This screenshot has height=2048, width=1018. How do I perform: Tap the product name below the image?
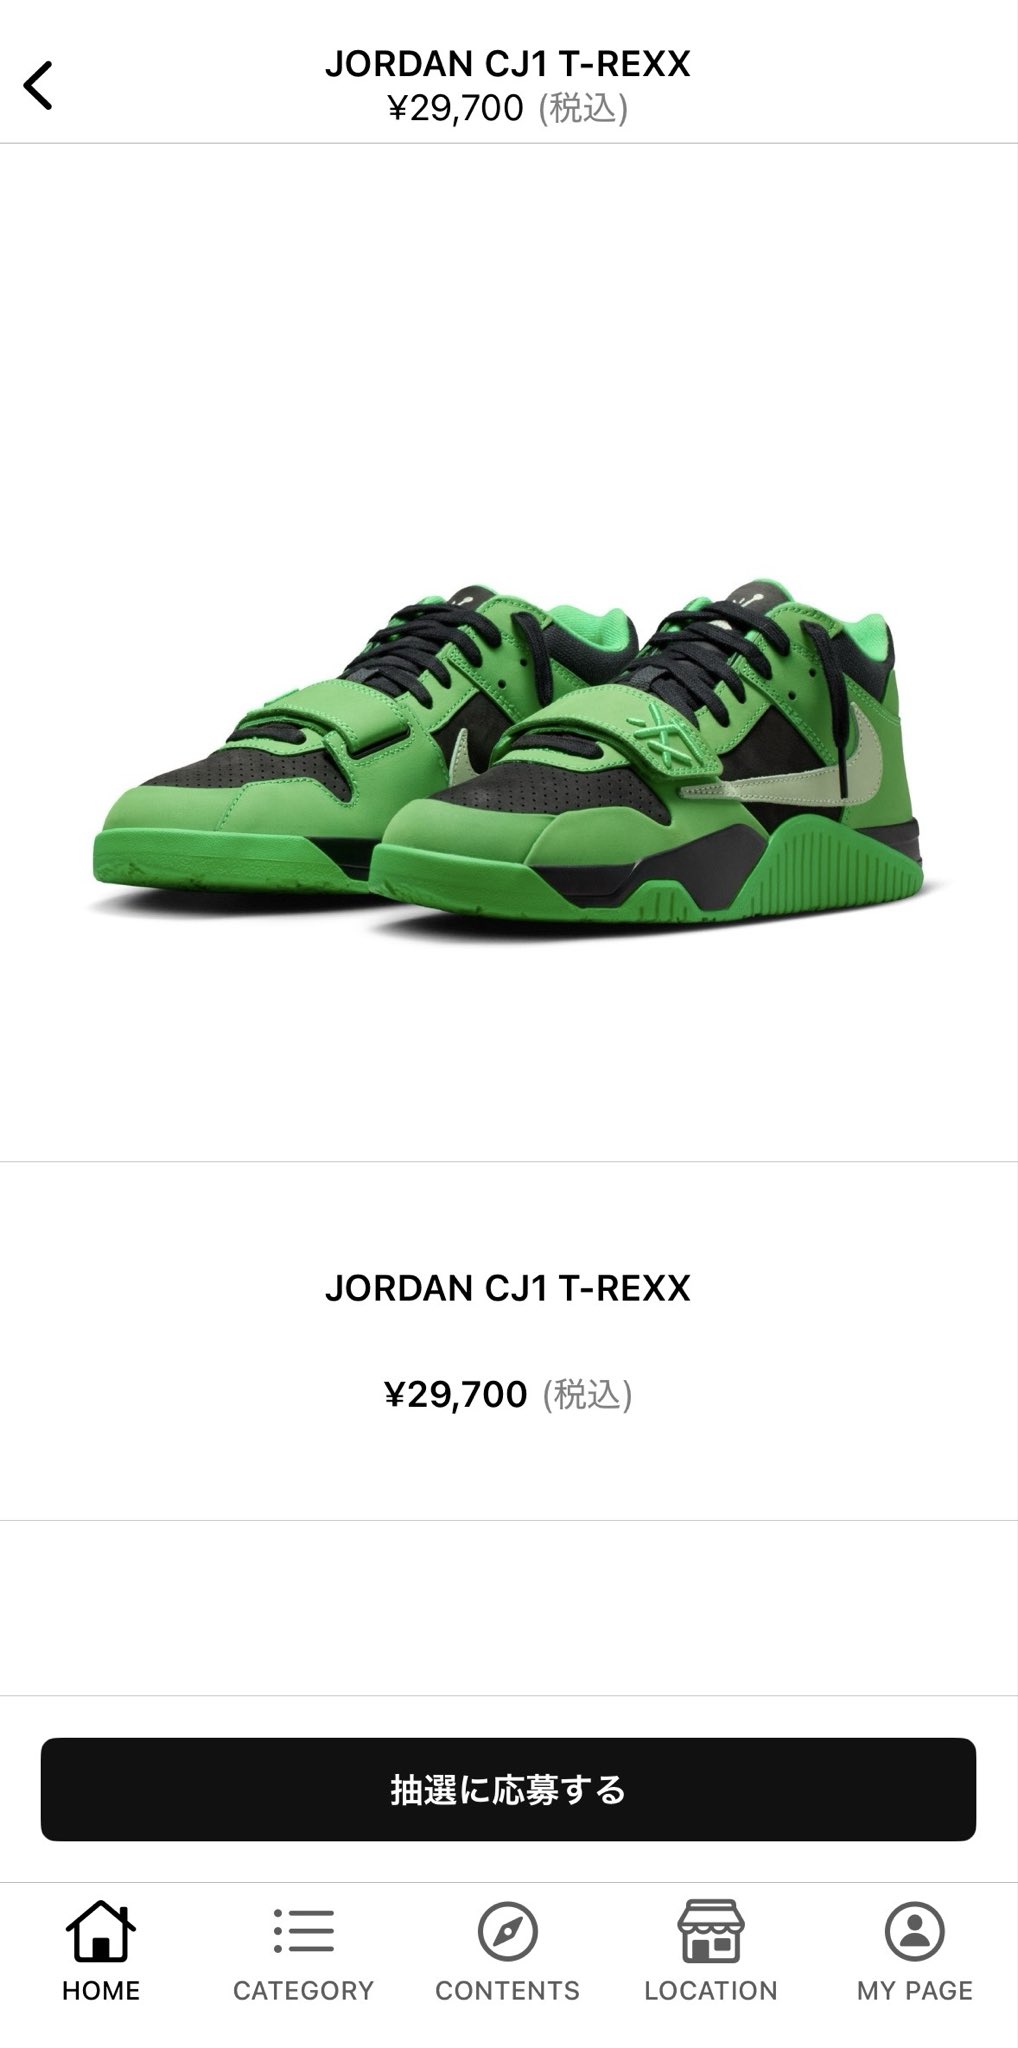(x=508, y=1288)
